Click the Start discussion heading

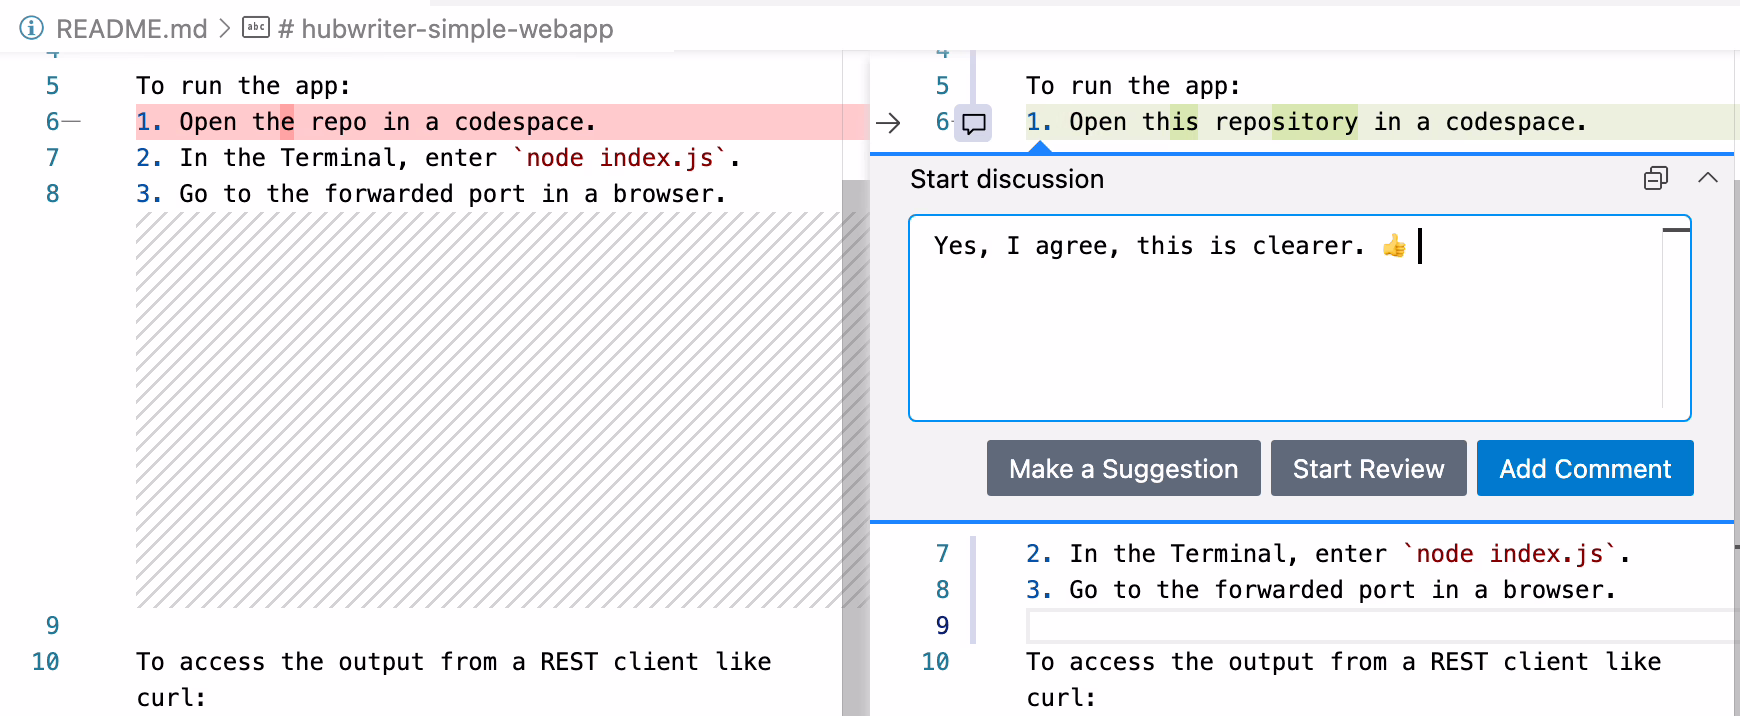point(1007,179)
